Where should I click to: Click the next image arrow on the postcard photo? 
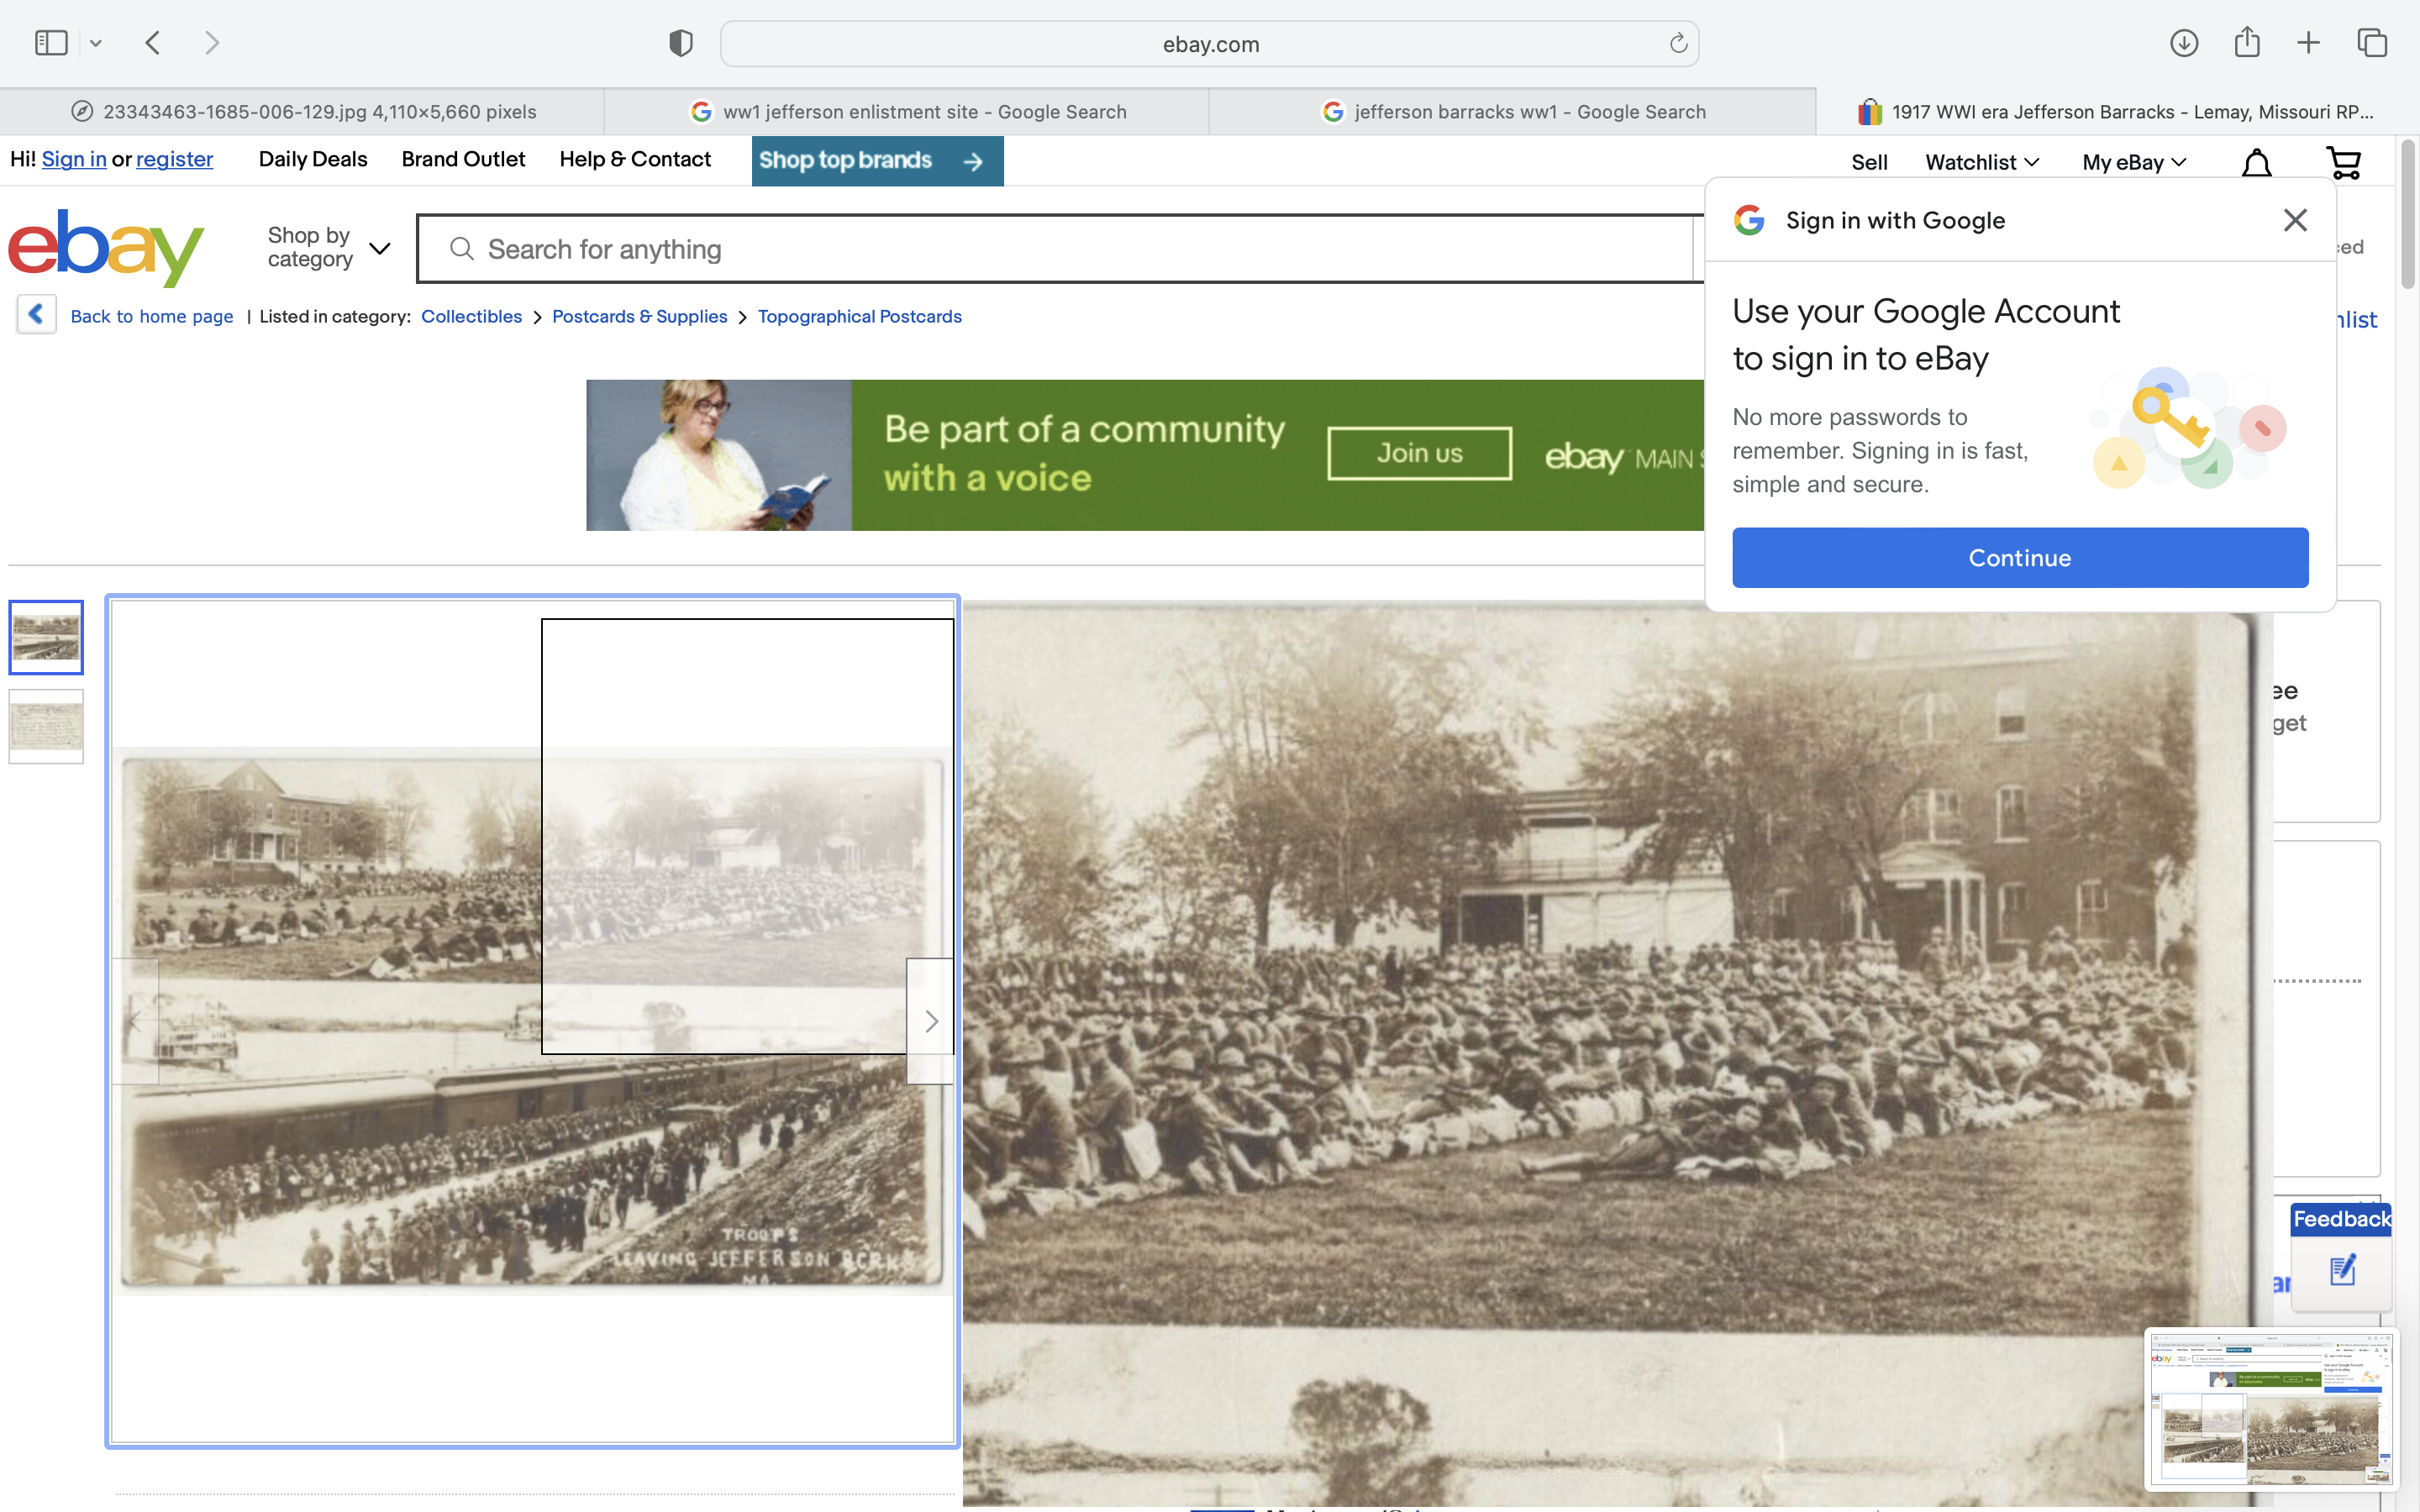[x=930, y=1021]
